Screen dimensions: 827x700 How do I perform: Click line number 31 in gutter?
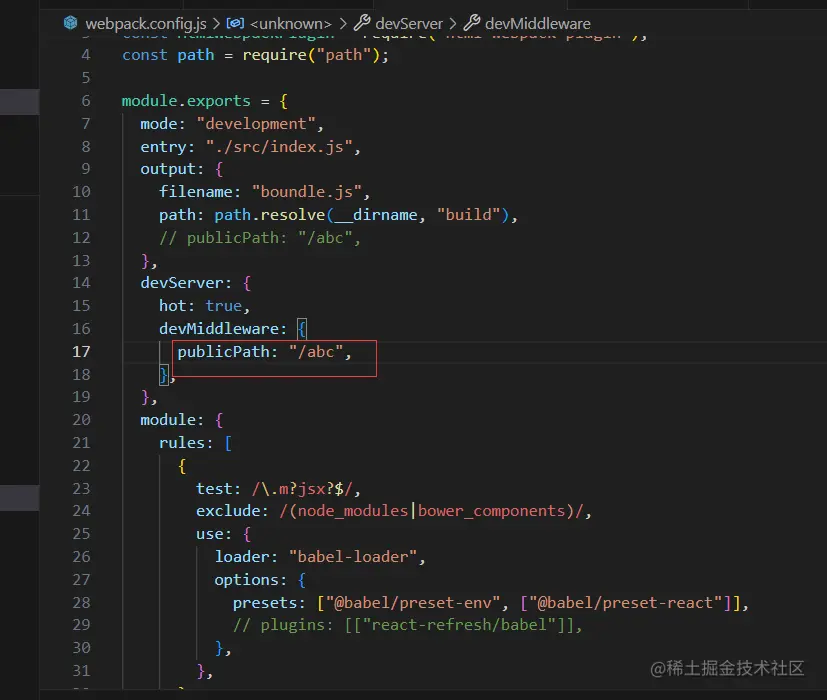pos(81,670)
